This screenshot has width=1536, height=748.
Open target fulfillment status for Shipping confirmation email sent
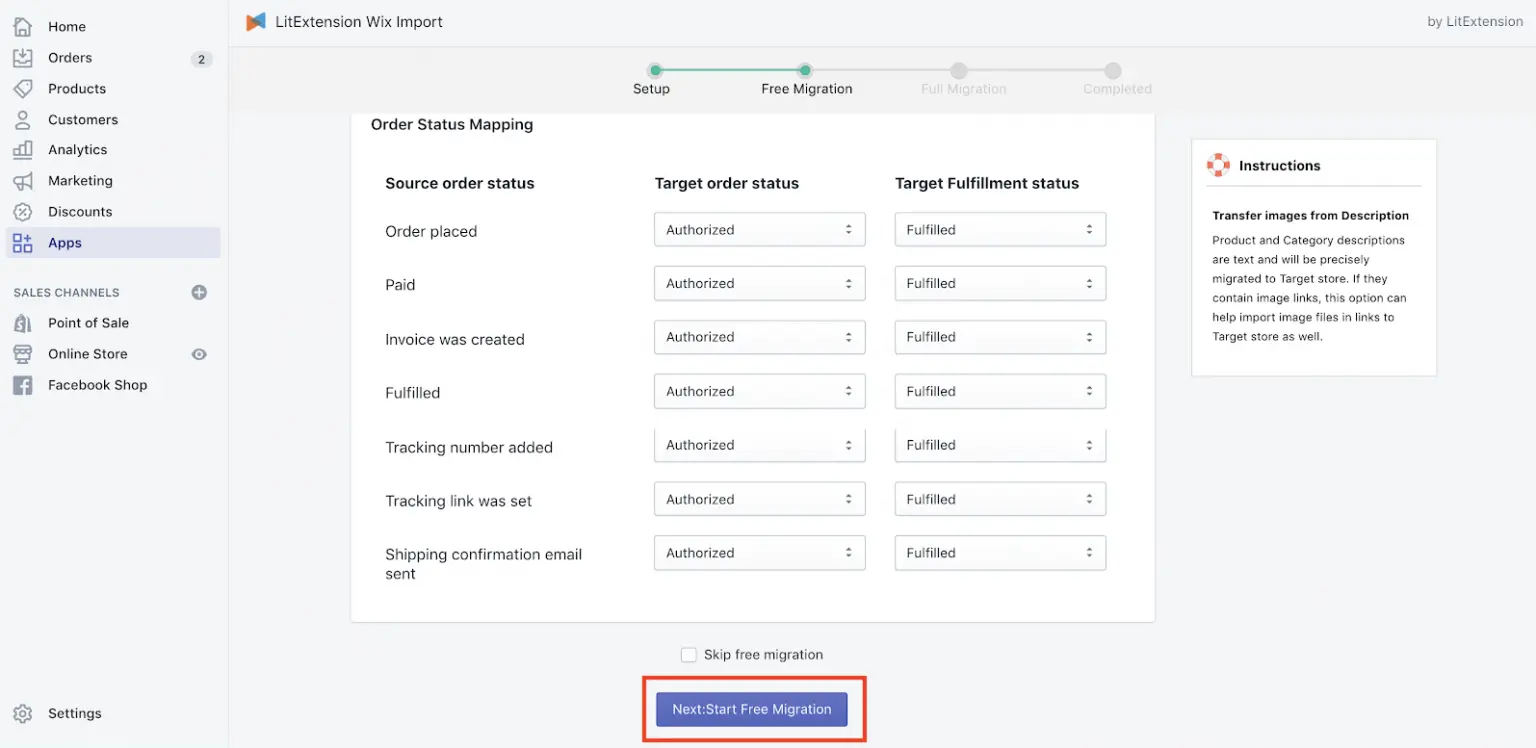click(x=1000, y=553)
